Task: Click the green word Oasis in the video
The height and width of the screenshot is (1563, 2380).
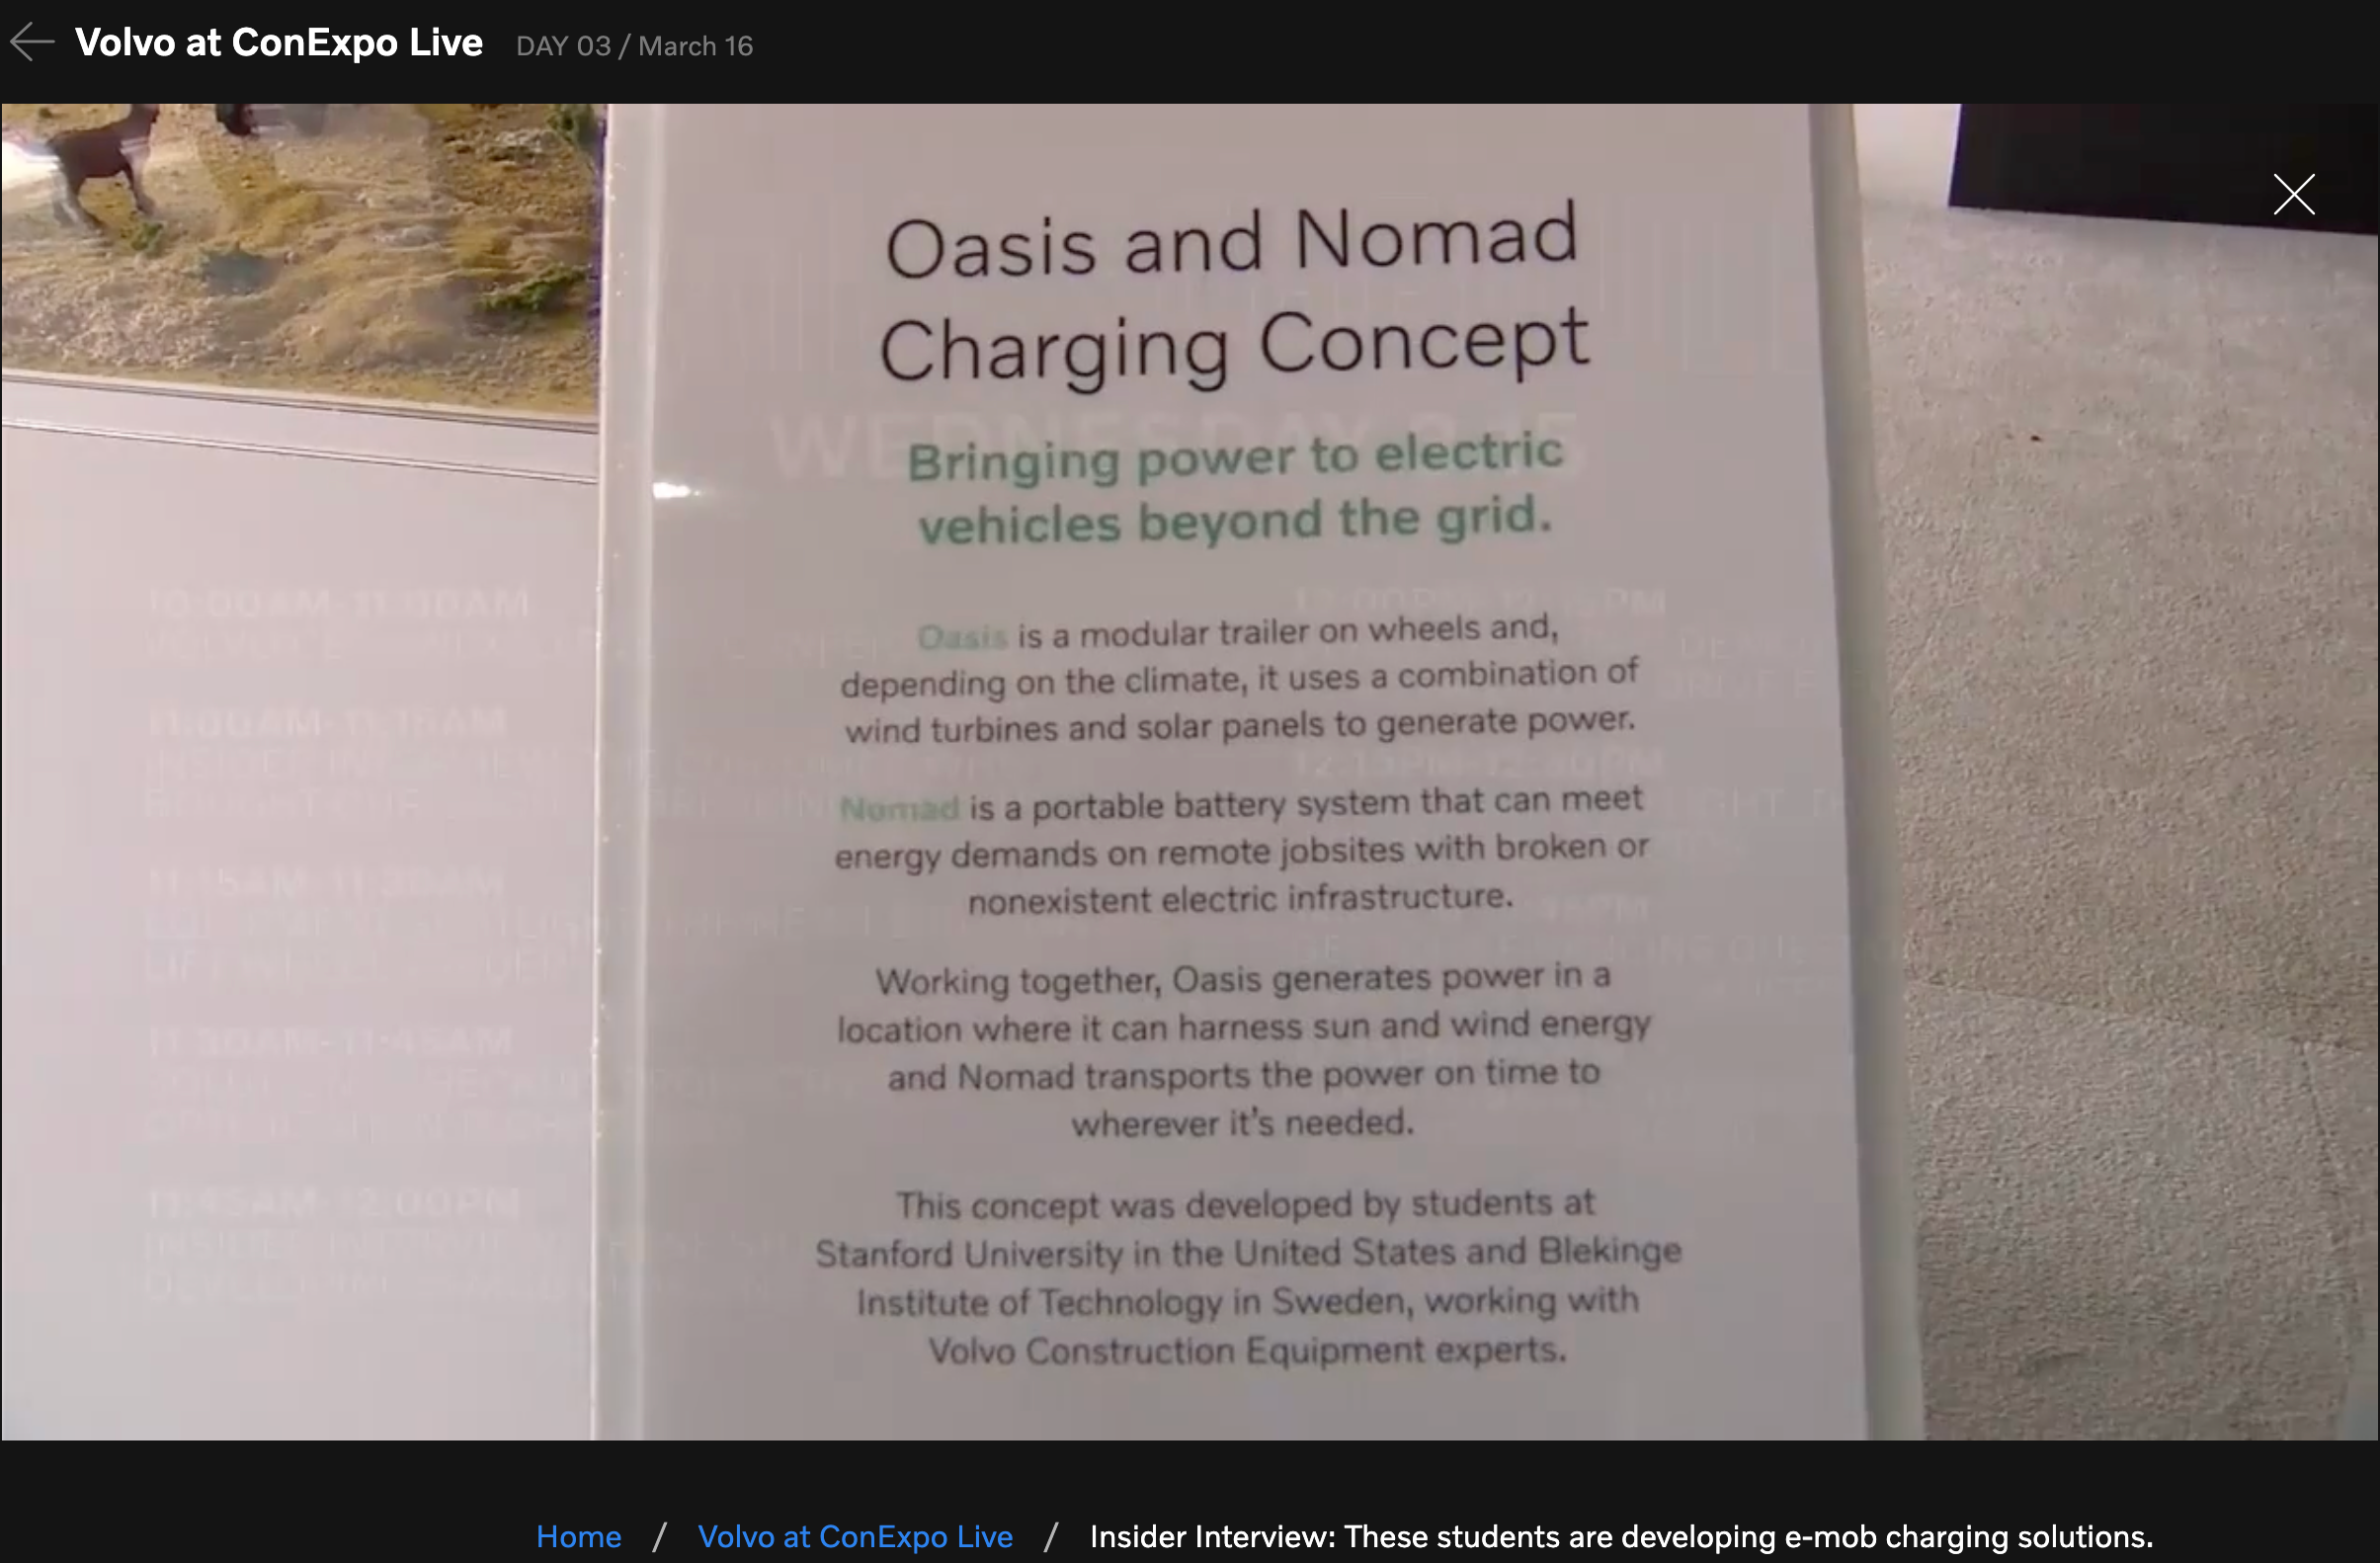Action: [x=962, y=636]
